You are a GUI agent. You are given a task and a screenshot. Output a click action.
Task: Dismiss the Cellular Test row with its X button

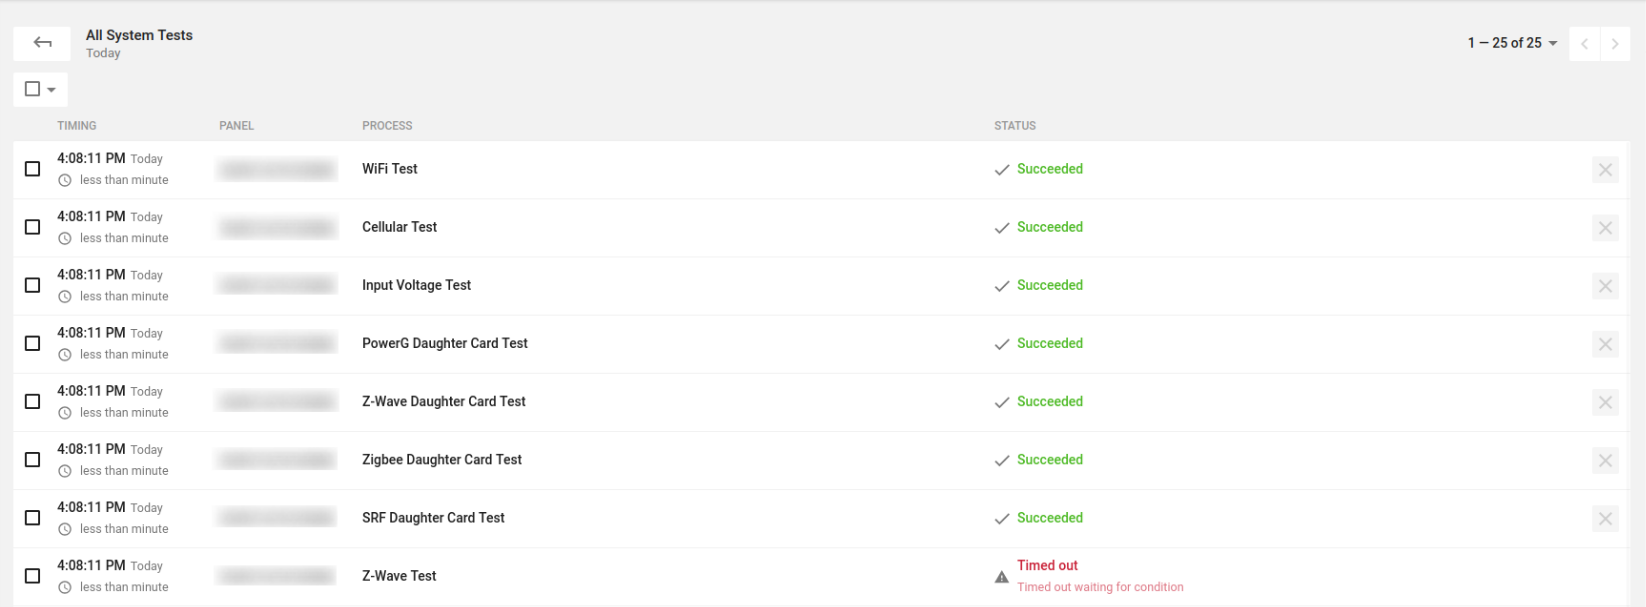[x=1605, y=227]
